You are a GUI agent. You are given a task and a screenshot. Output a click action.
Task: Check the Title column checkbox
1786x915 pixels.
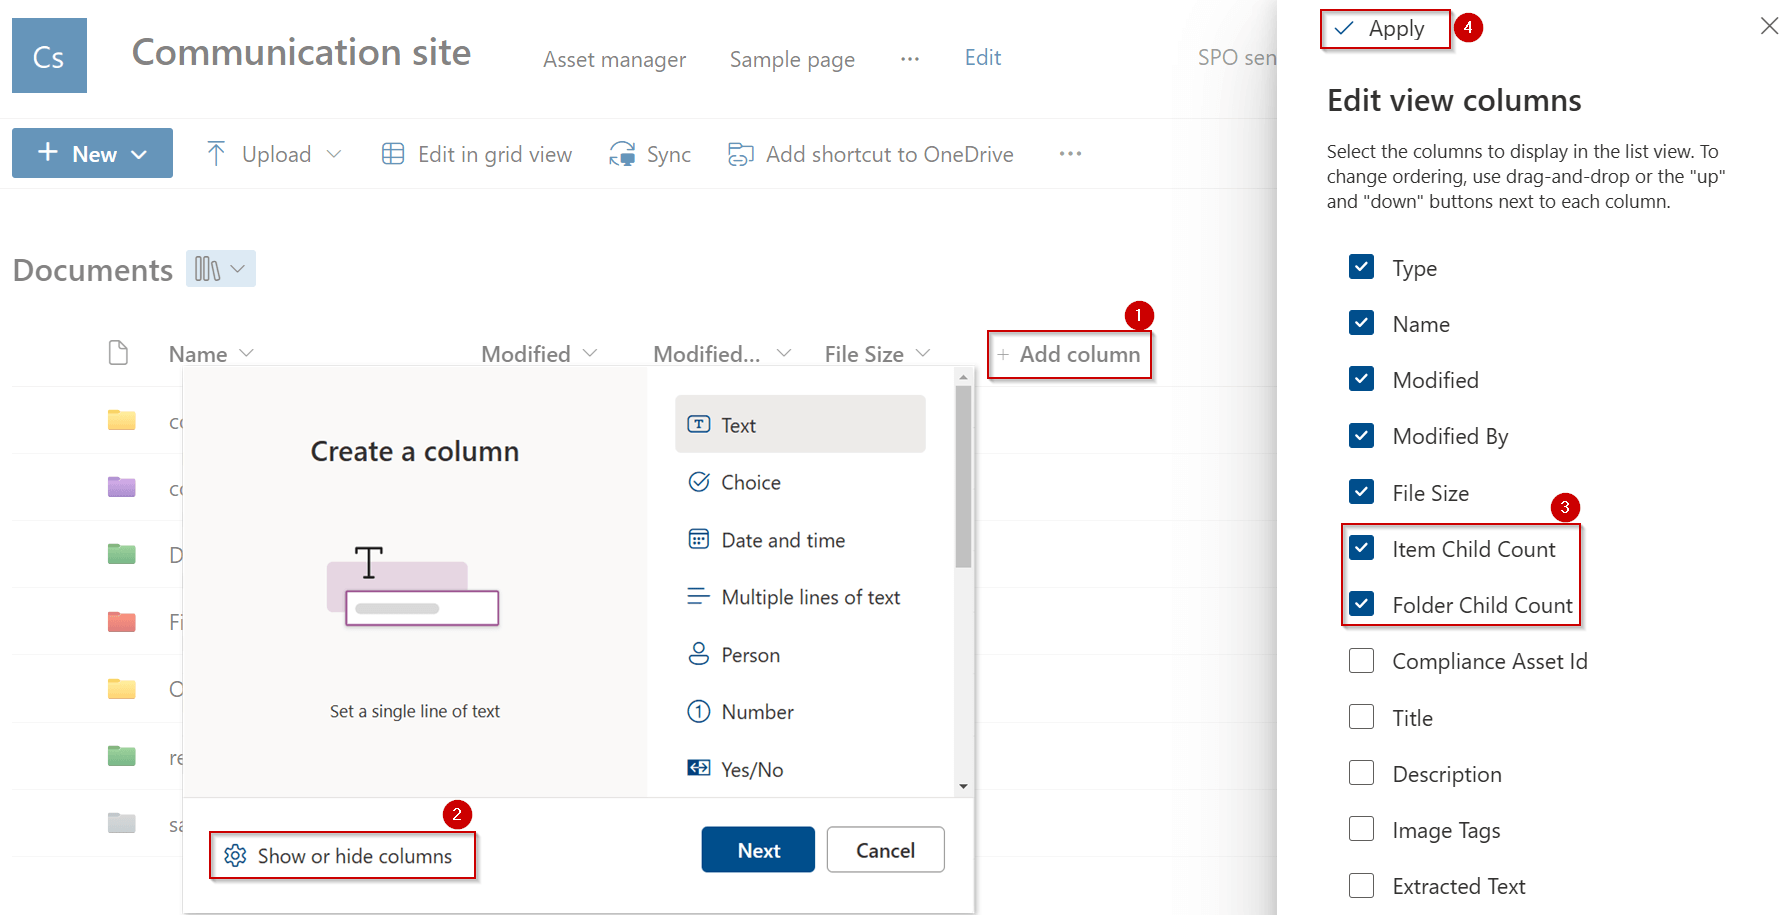click(x=1361, y=717)
